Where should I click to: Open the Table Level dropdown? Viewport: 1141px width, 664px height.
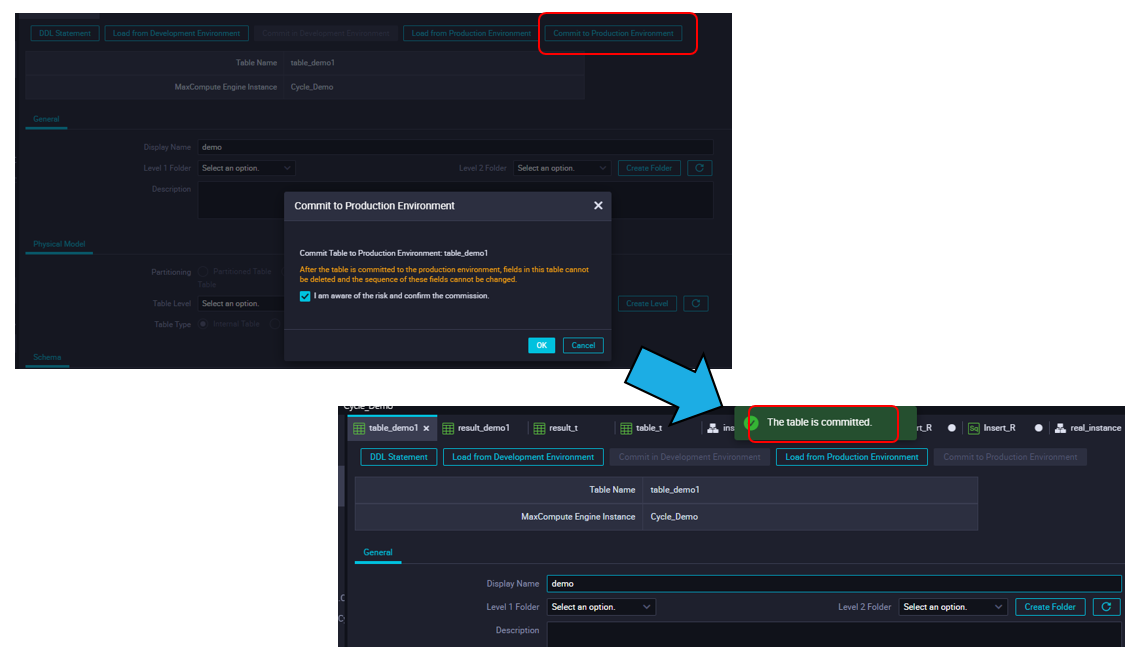point(241,304)
